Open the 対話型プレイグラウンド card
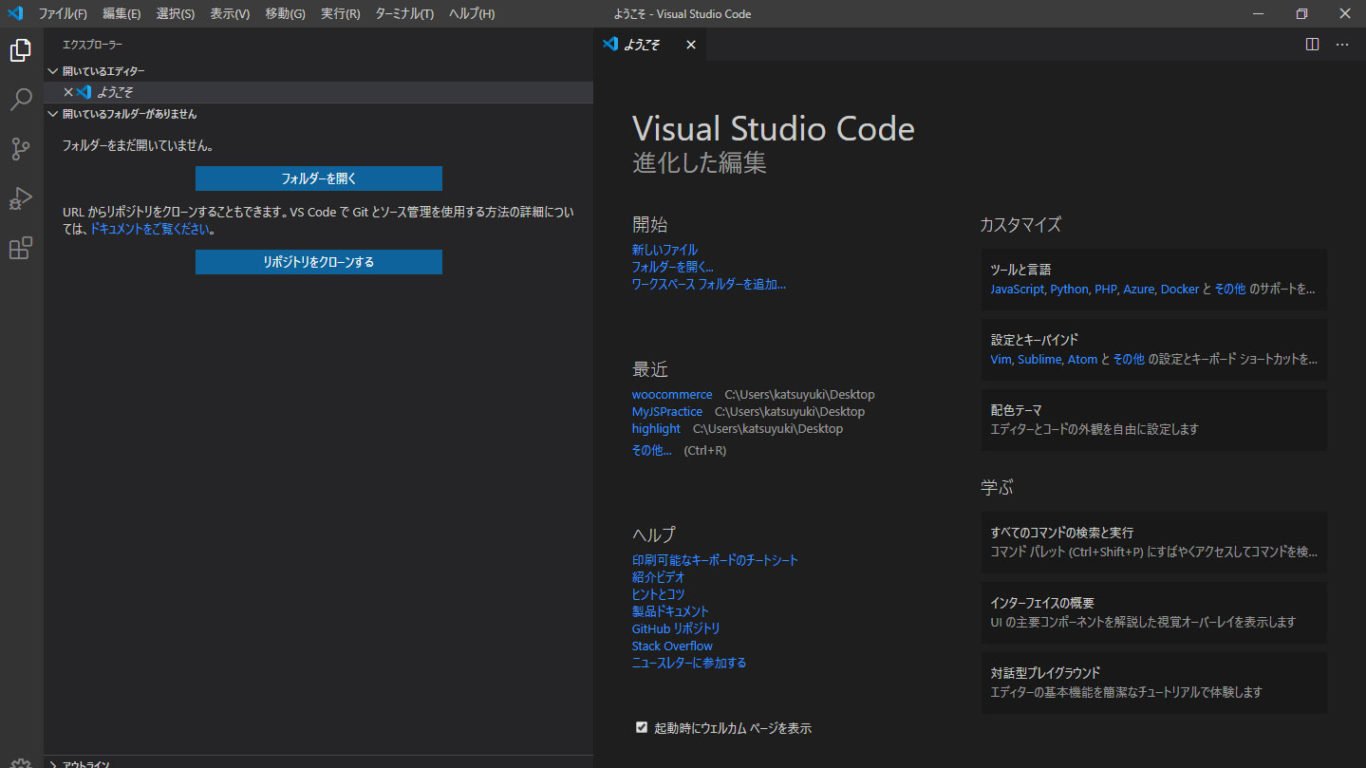Viewport: 1366px width, 768px height. point(1154,682)
